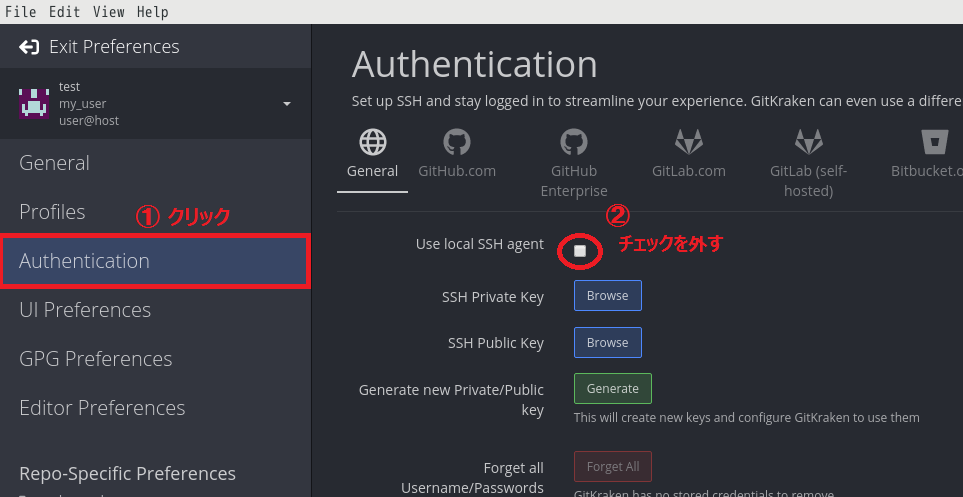Open the Bitbucket bucket icon
Viewport: 963px width, 497px height.
point(936,142)
